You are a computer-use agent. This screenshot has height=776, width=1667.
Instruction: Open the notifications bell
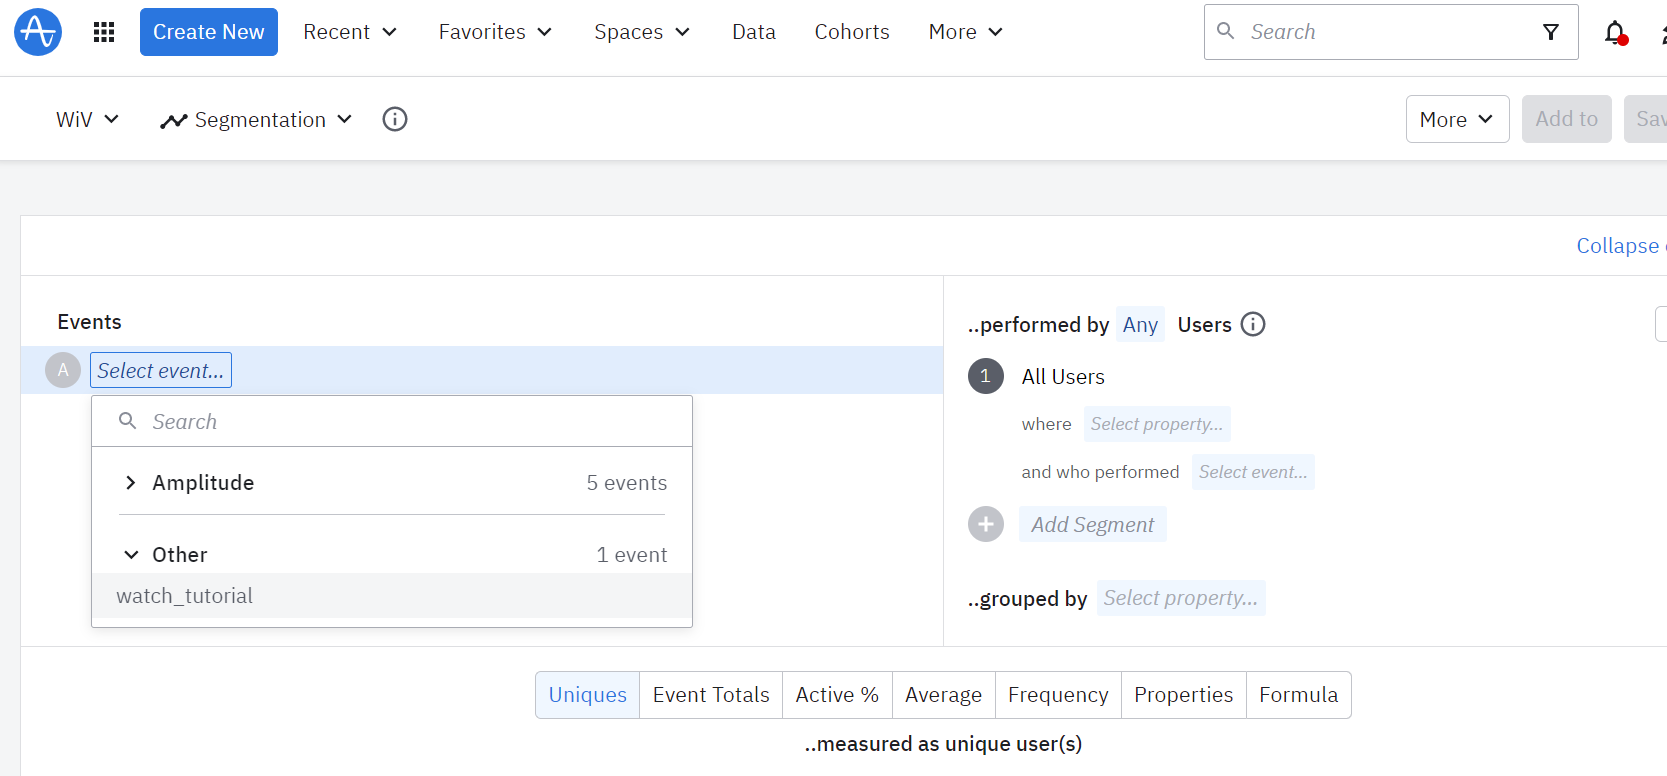1614,33
